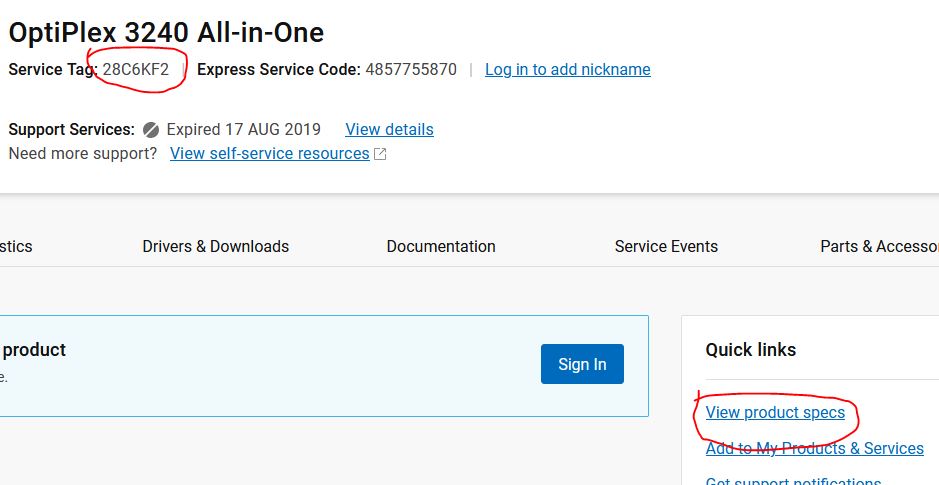The width and height of the screenshot is (939, 485).
Task: Click the Expired 17 AUG 2019 text
Action: click(x=243, y=129)
